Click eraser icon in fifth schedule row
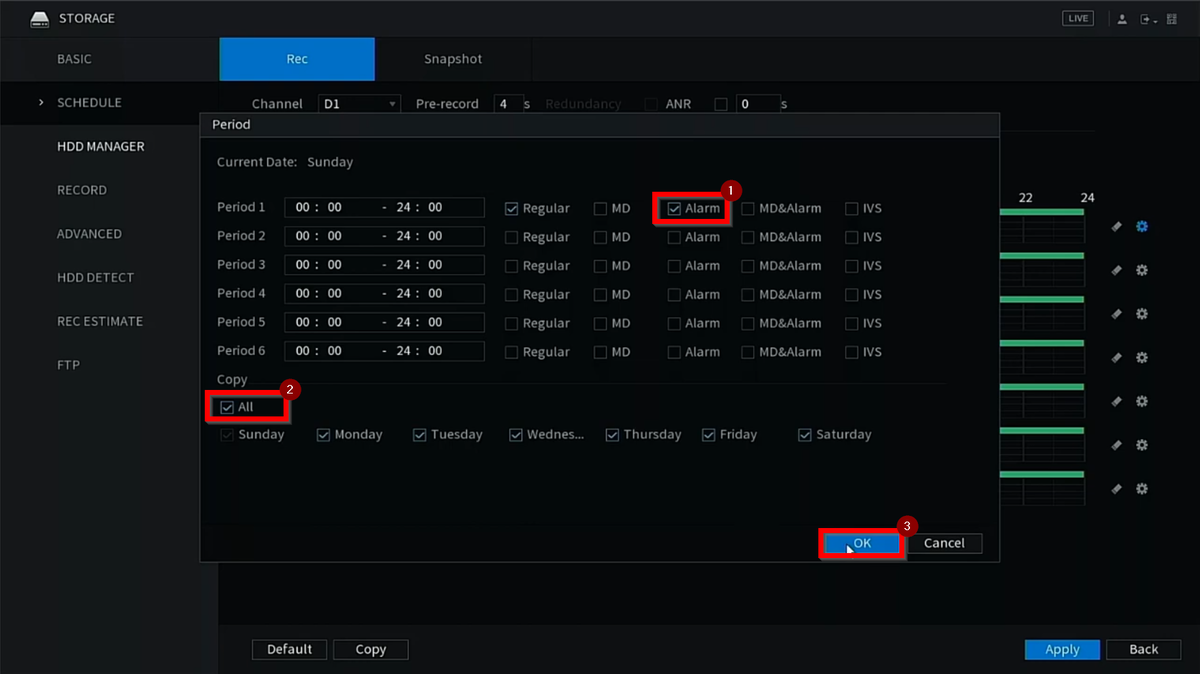Viewport: 1200px width, 674px height. click(x=1117, y=401)
